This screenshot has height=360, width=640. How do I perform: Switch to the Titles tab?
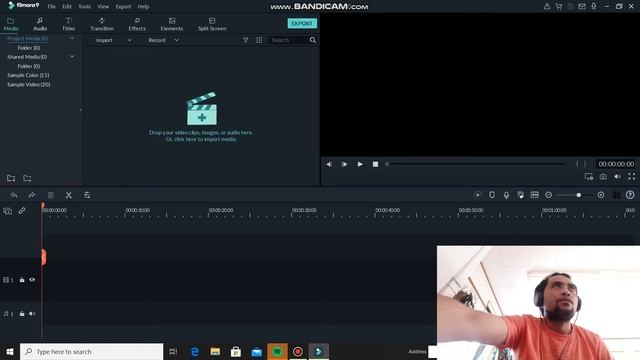pyautogui.click(x=69, y=24)
